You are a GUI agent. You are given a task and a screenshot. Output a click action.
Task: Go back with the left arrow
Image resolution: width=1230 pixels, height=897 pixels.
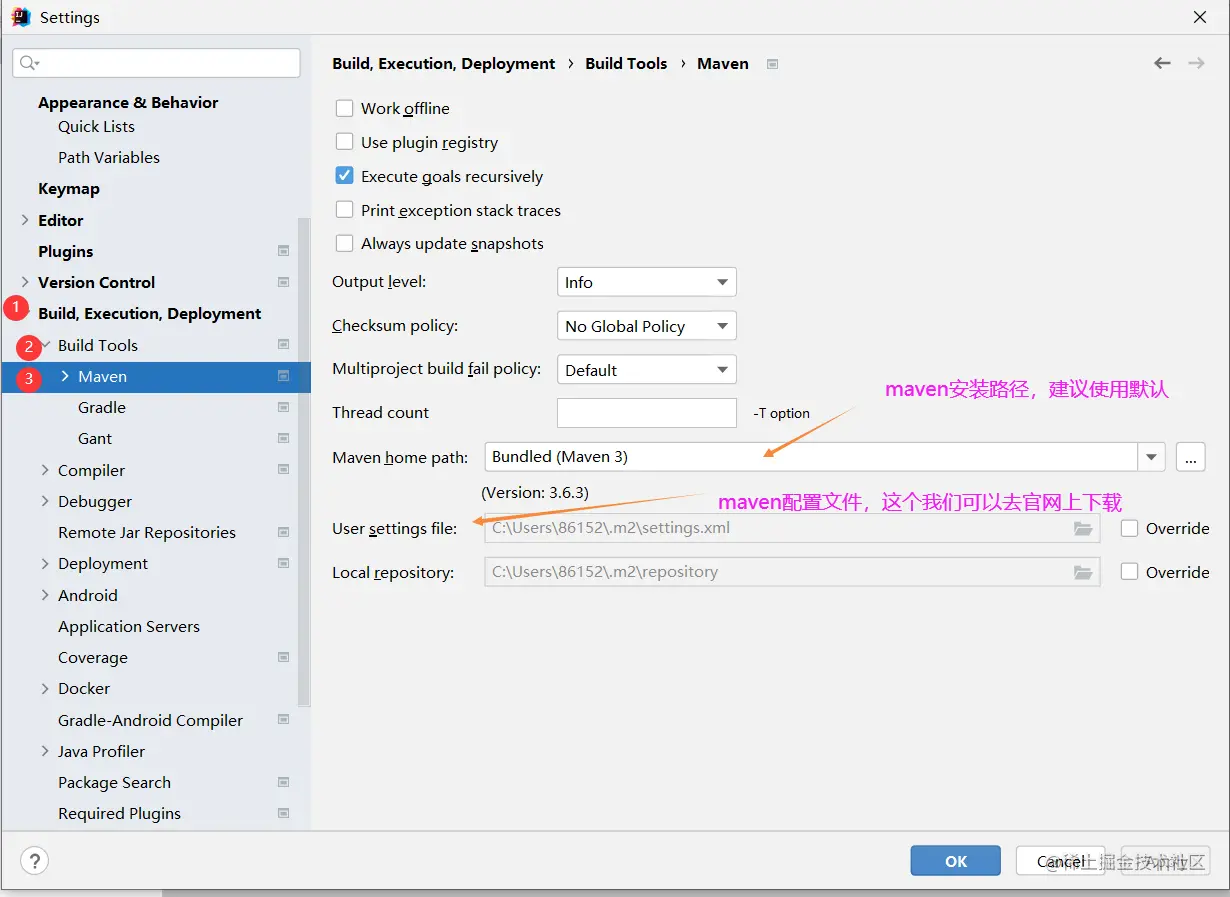click(x=1162, y=63)
